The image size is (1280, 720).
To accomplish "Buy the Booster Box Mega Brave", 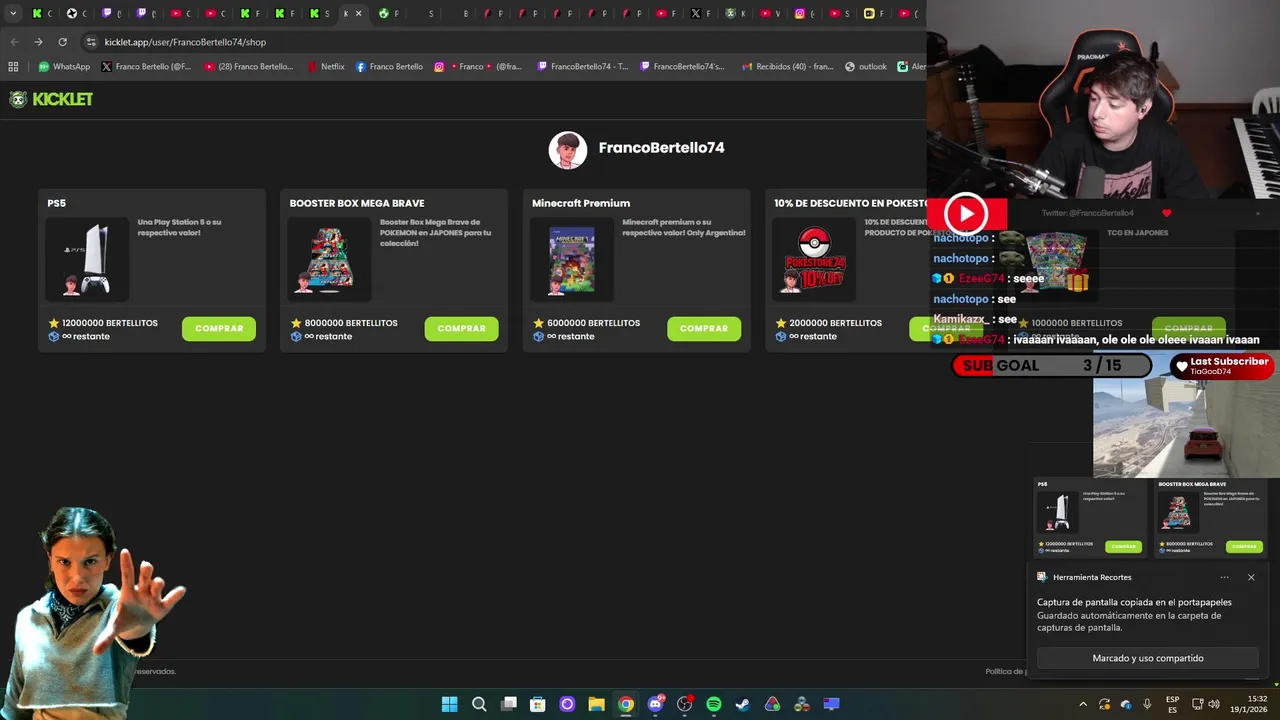I will pos(461,328).
